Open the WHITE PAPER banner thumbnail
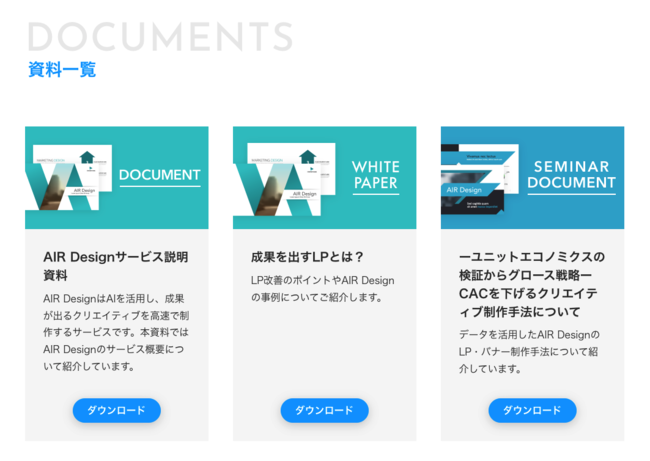The width and height of the screenshot is (650, 461). pyautogui.click(x=325, y=177)
